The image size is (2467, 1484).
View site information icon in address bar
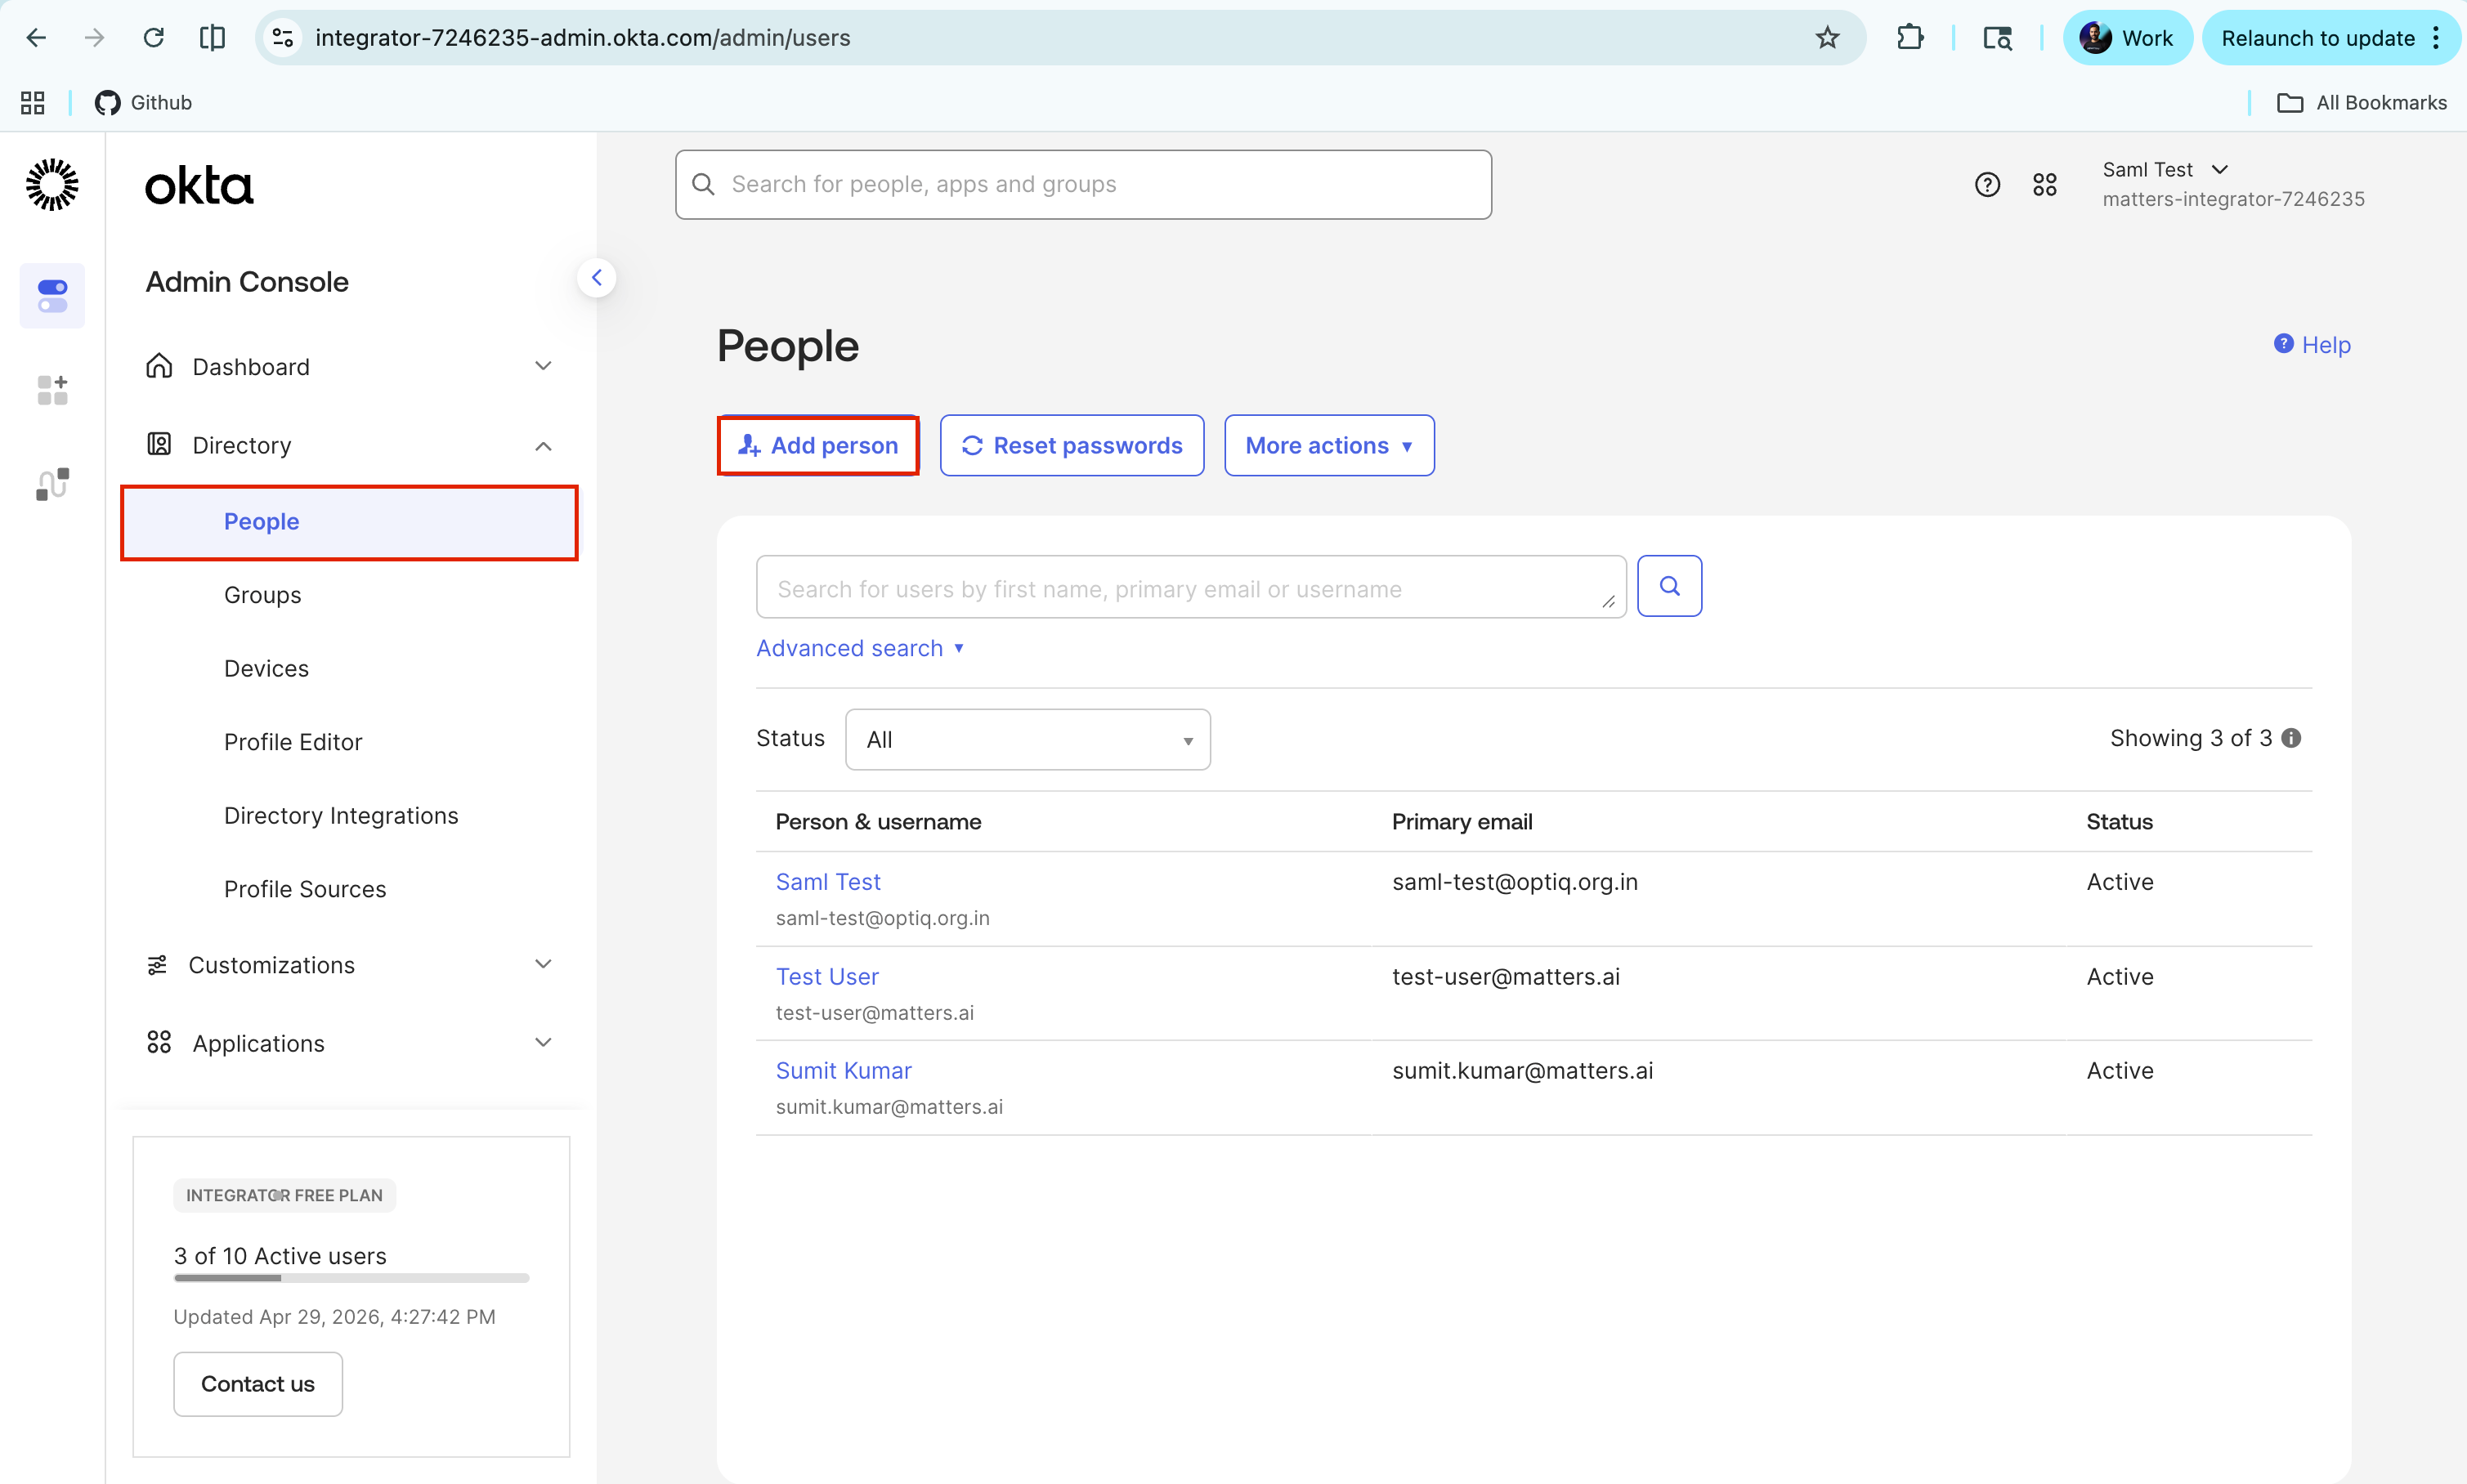coord(283,38)
